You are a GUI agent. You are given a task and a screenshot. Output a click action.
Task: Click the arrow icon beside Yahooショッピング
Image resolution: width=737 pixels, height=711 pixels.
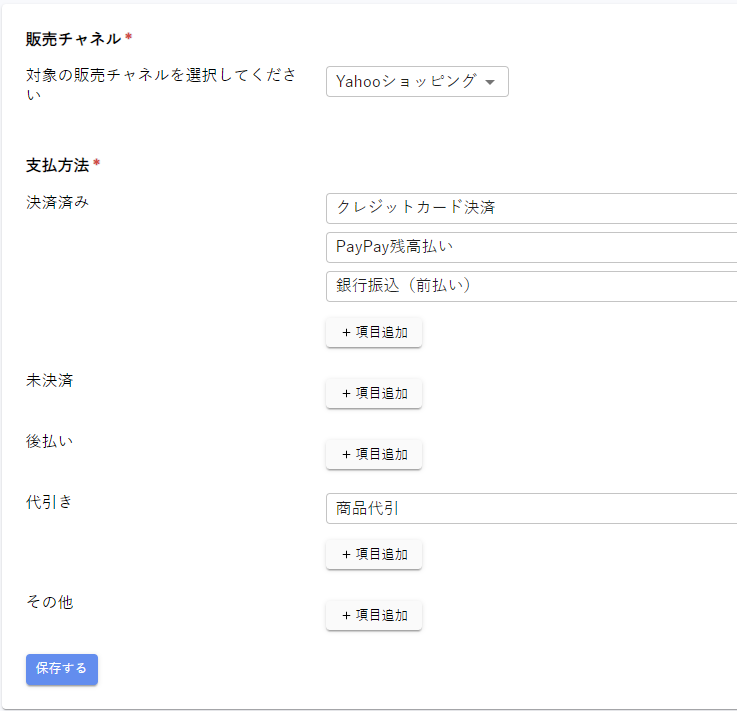(490, 83)
